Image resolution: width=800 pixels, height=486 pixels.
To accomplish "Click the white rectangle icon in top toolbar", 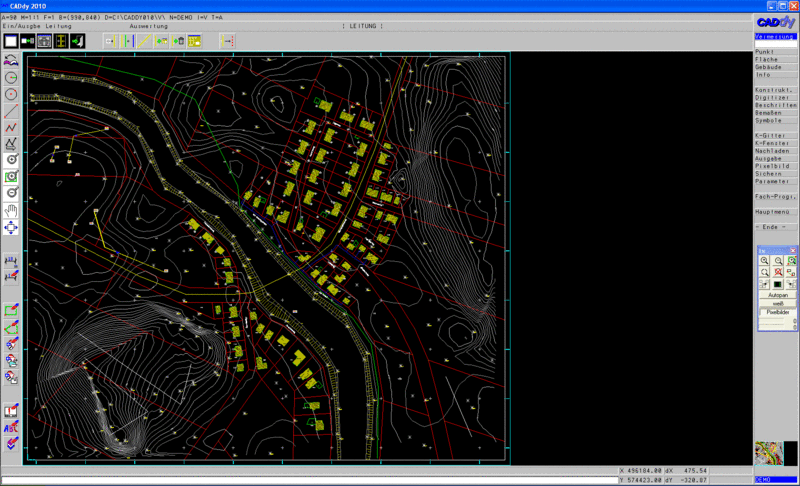I will tap(11, 41).
